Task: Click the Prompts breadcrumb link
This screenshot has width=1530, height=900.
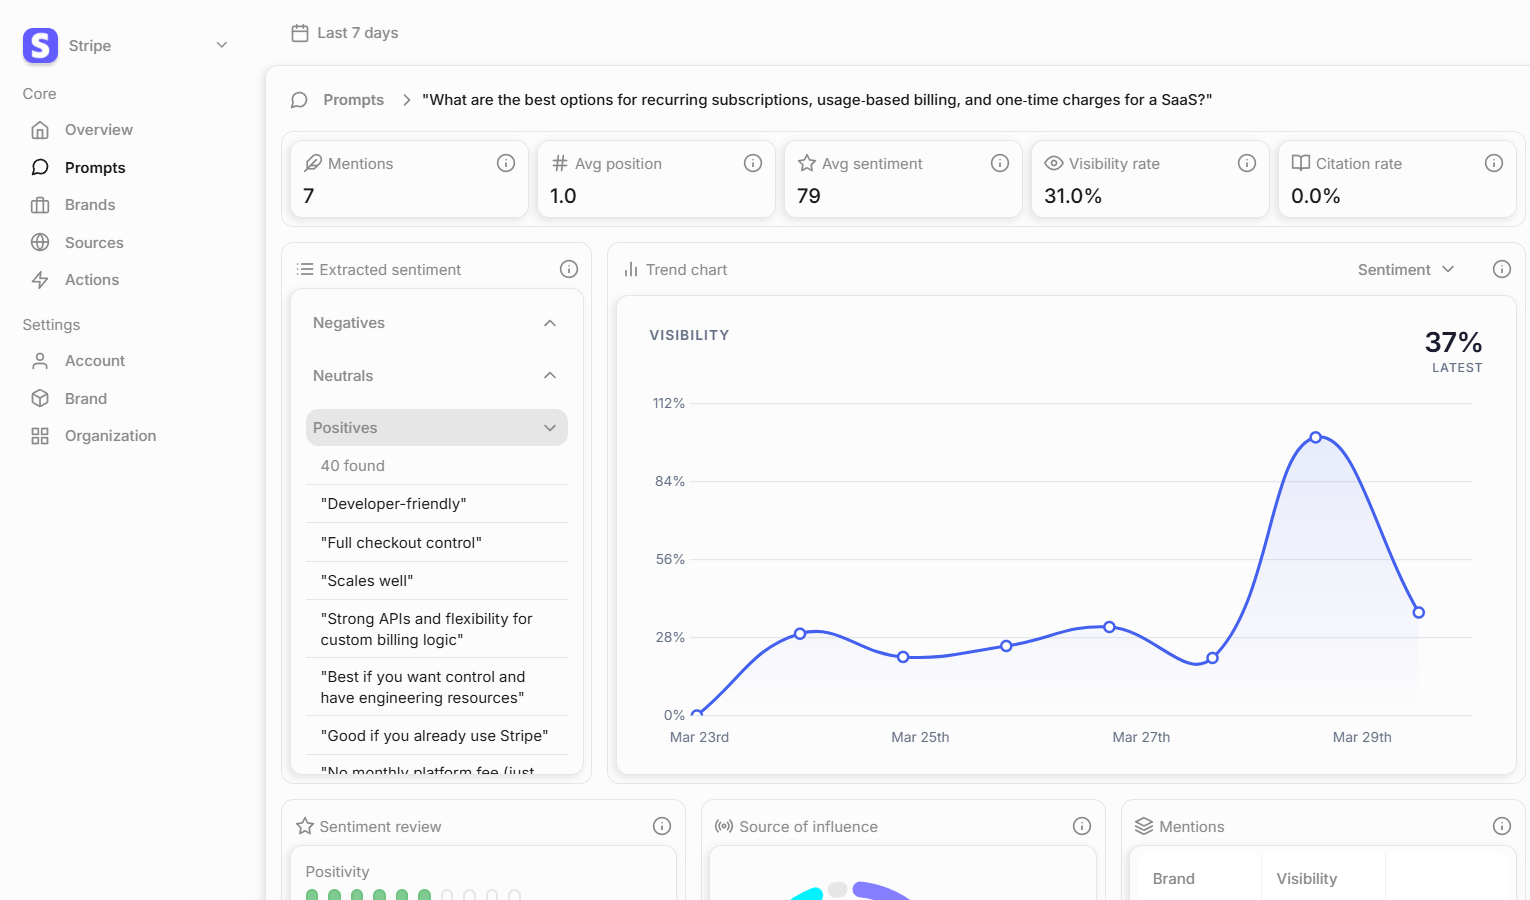Action: 353,99
